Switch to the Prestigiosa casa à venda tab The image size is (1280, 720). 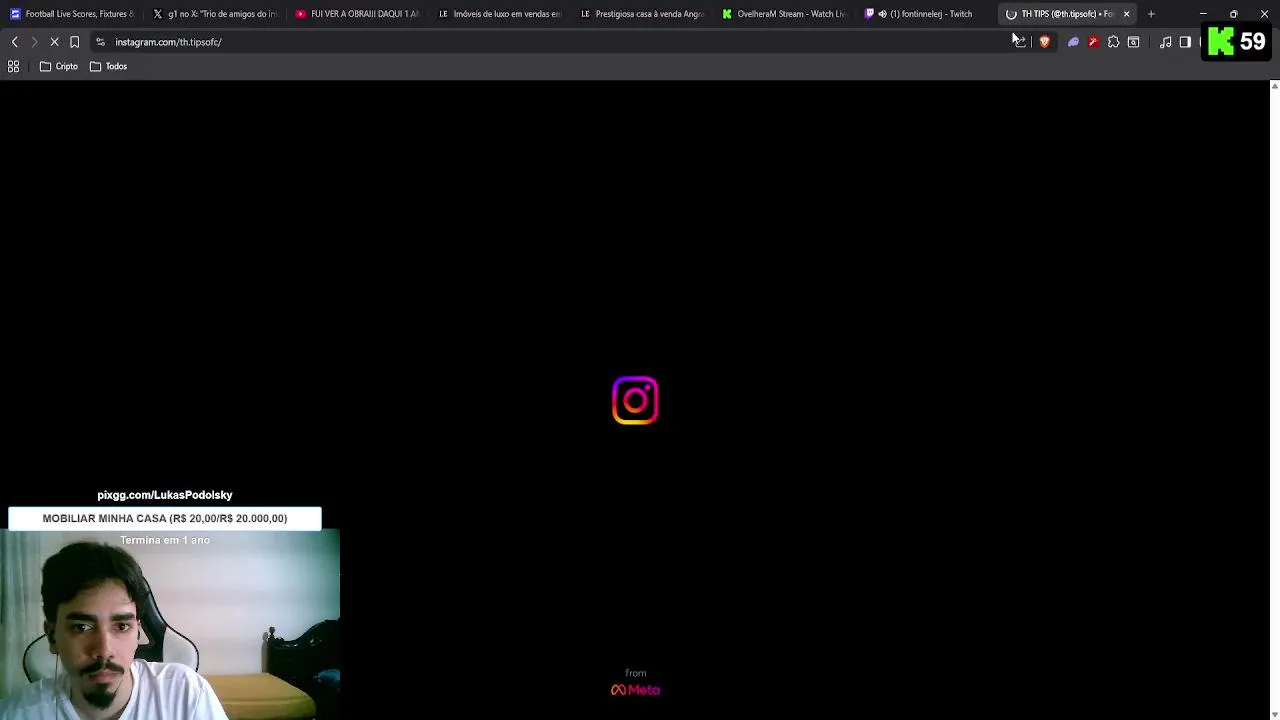click(642, 14)
